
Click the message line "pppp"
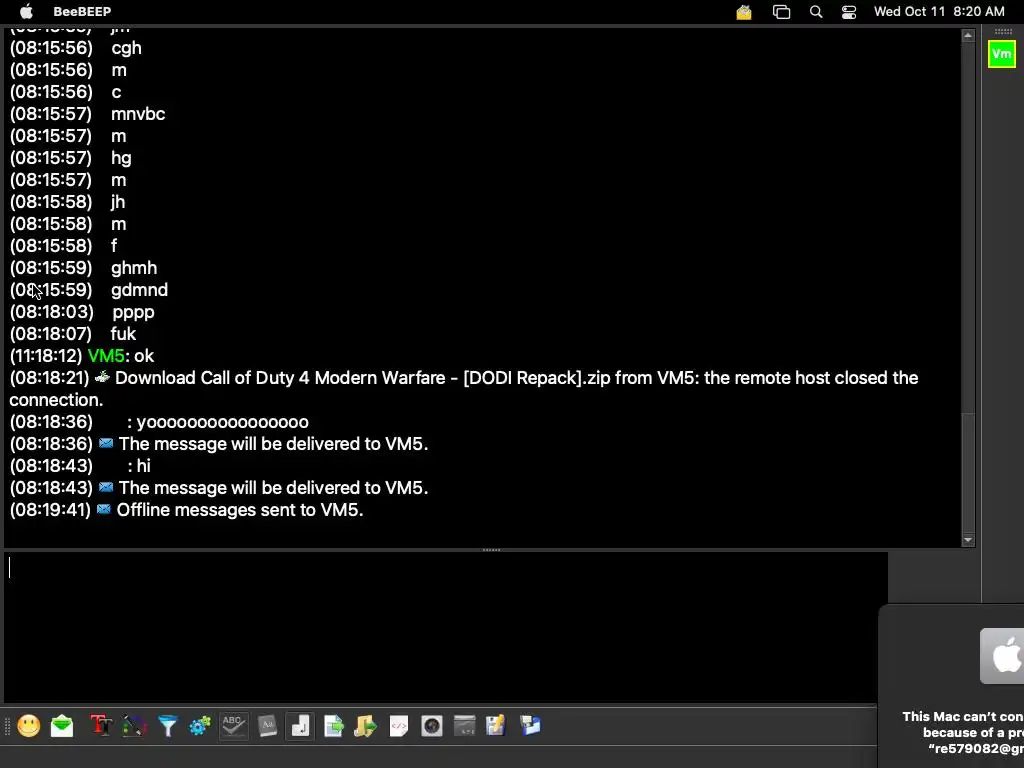point(133,312)
